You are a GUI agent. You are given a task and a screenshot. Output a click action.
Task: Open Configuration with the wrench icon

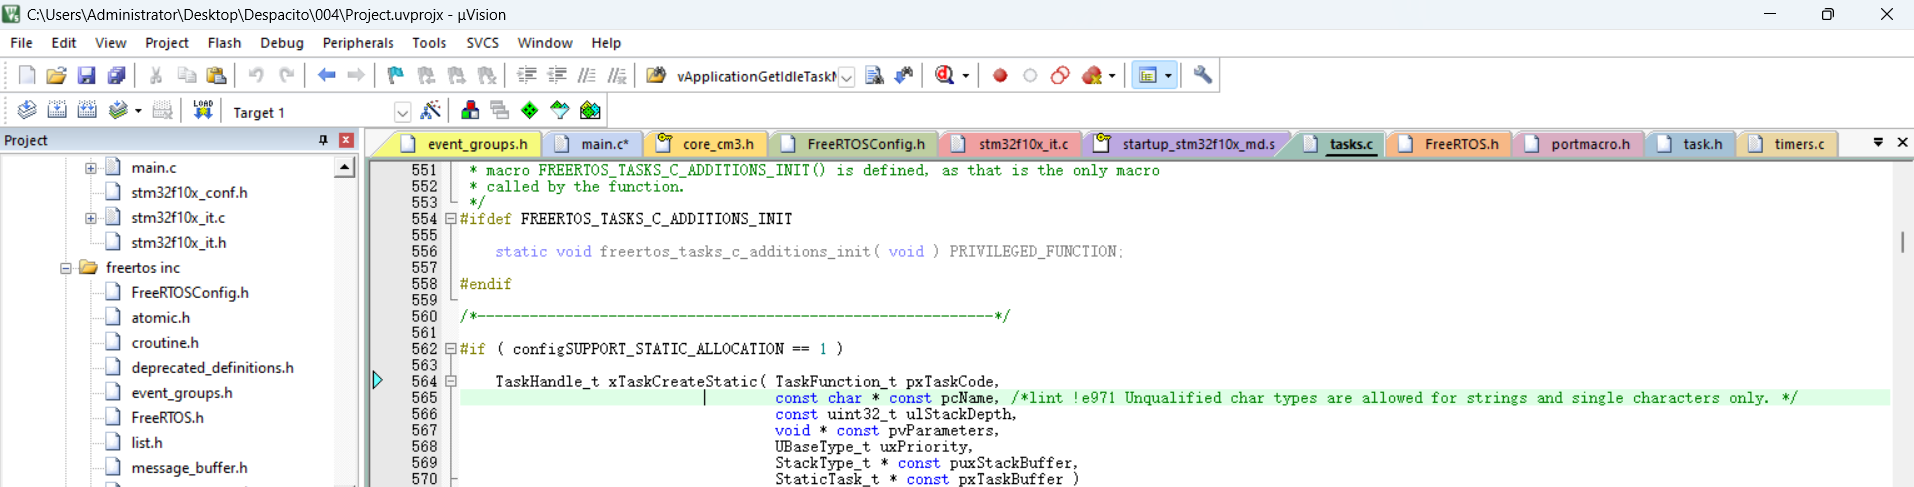(1203, 75)
